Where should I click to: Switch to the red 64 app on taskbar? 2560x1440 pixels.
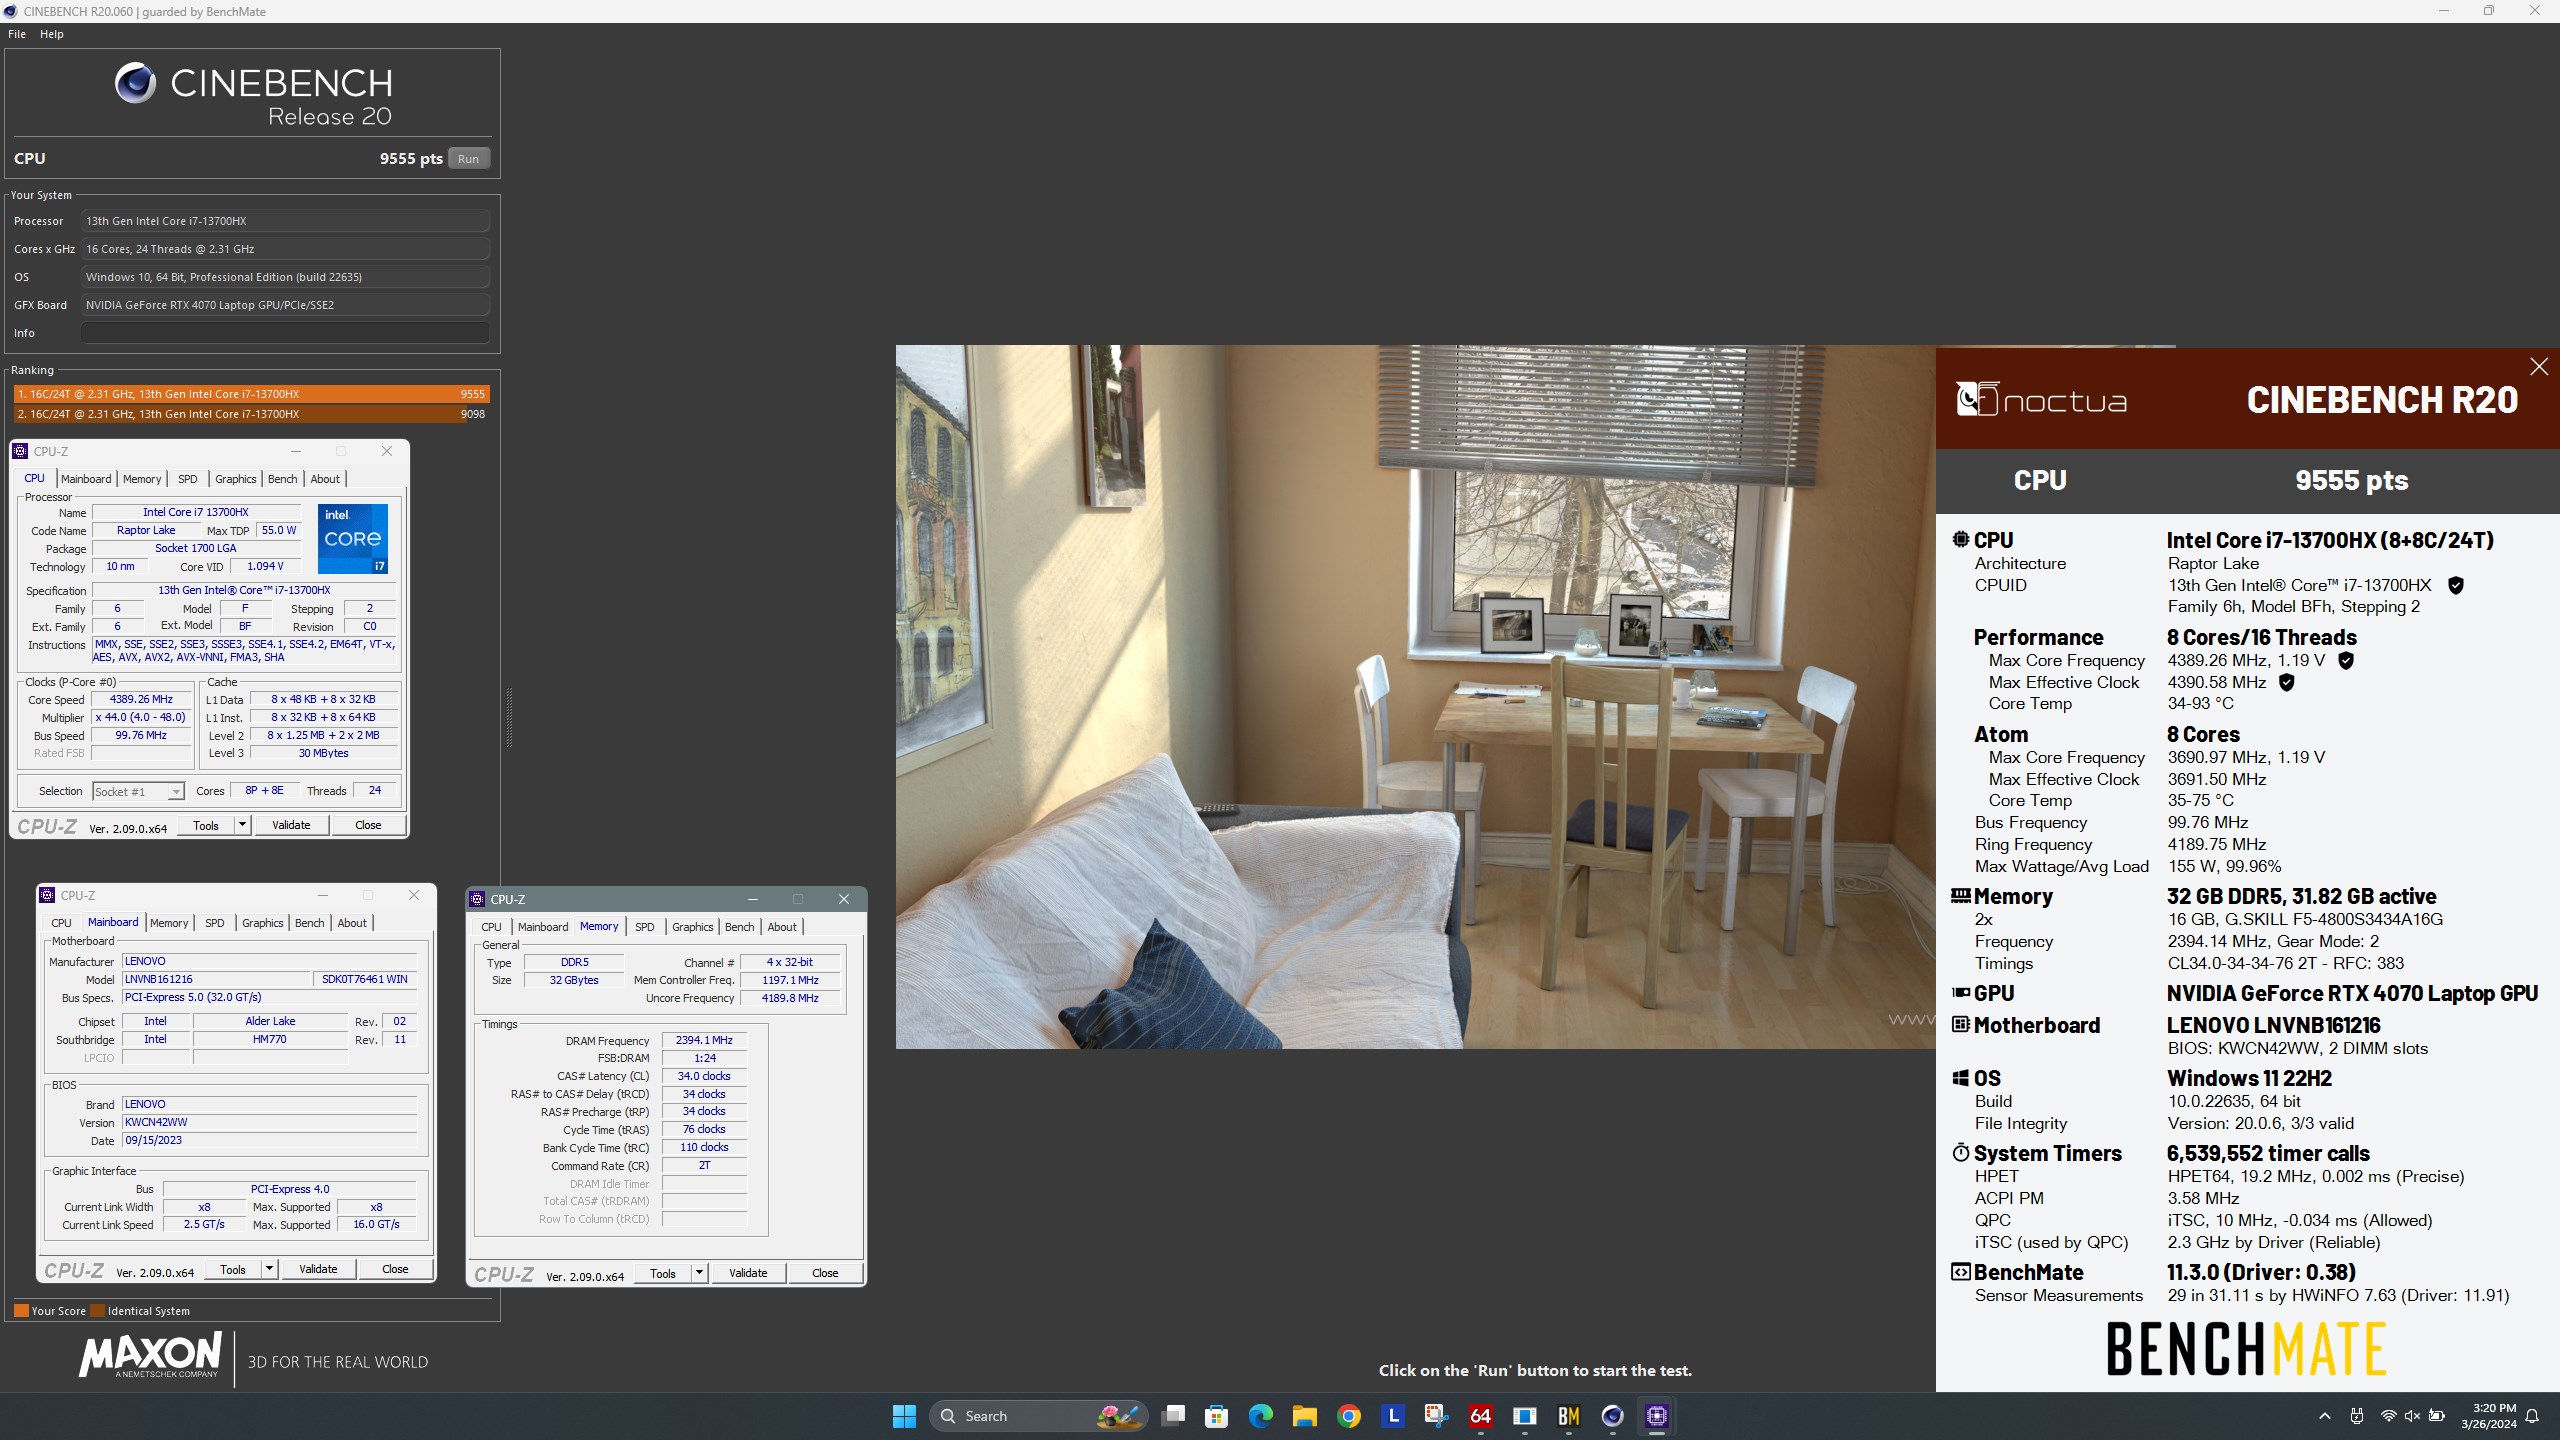pyautogui.click(x=1480, y=1416)
